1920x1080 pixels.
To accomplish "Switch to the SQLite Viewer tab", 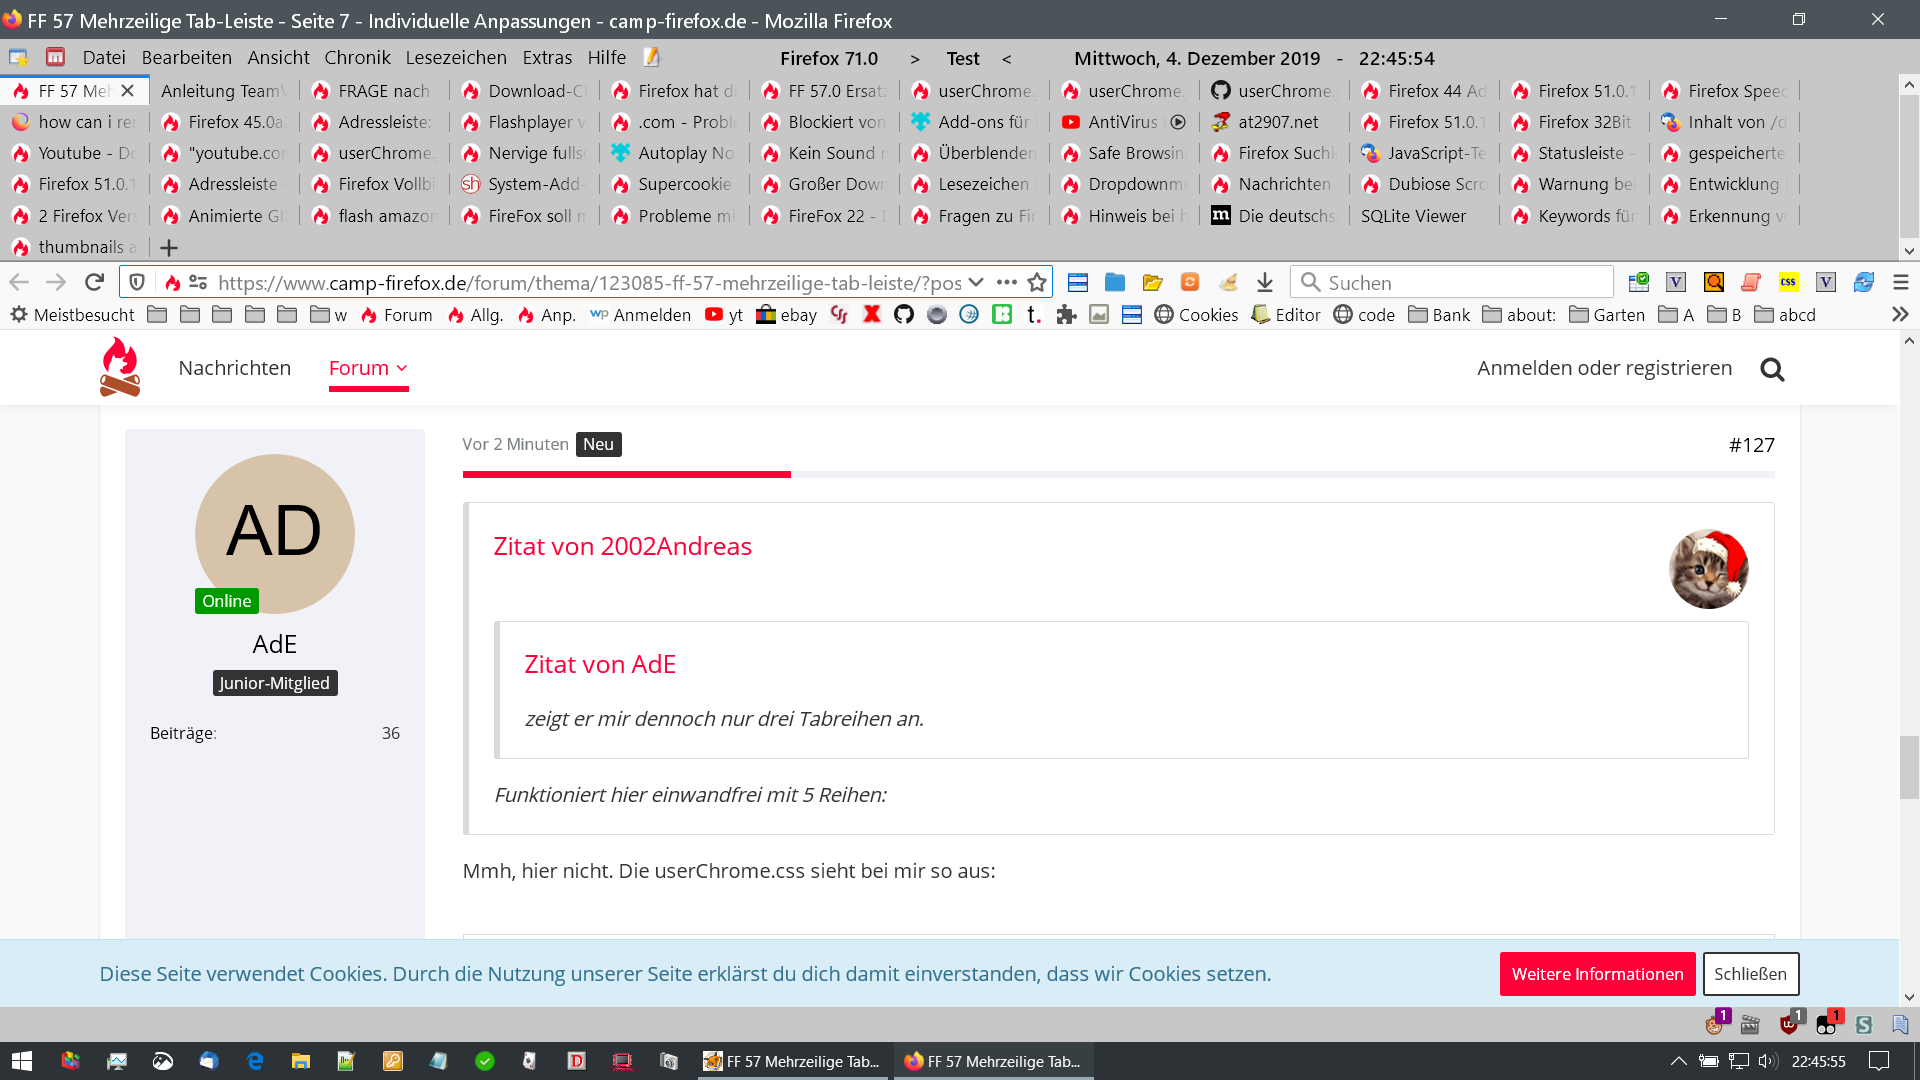I will 1412,216.
